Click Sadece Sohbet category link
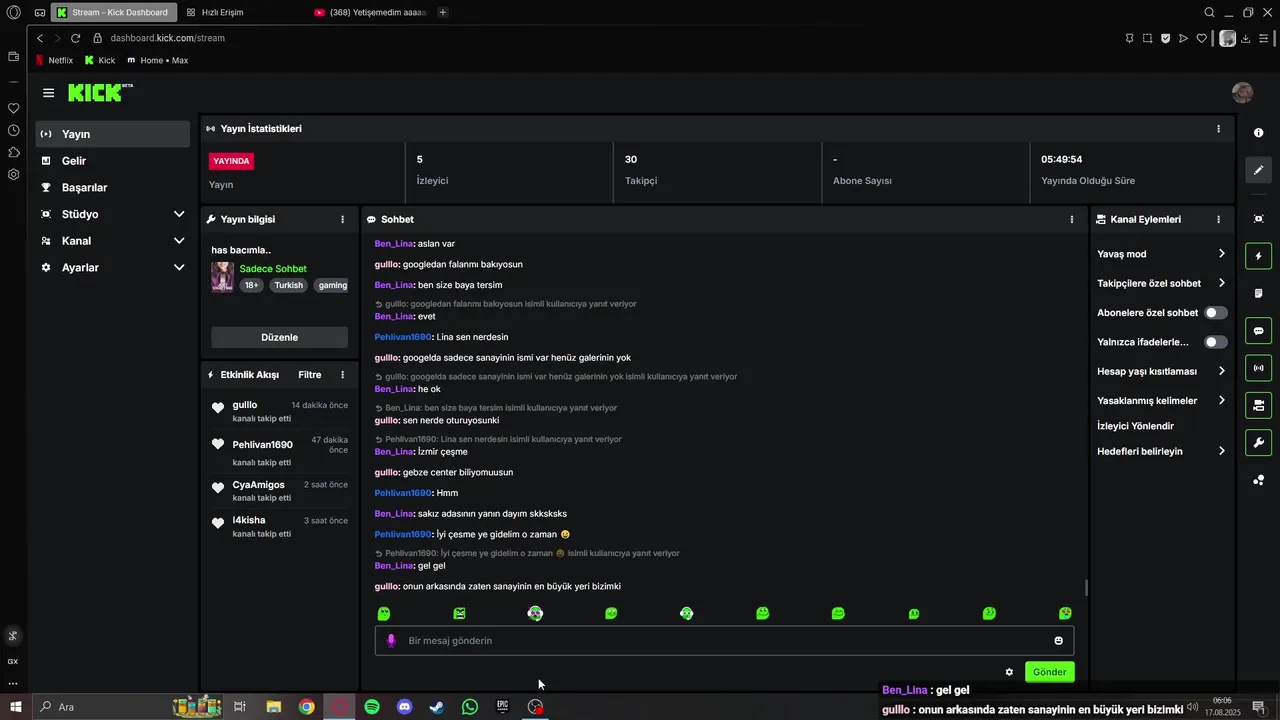1280x720 pixels. (x=273, y=269)
